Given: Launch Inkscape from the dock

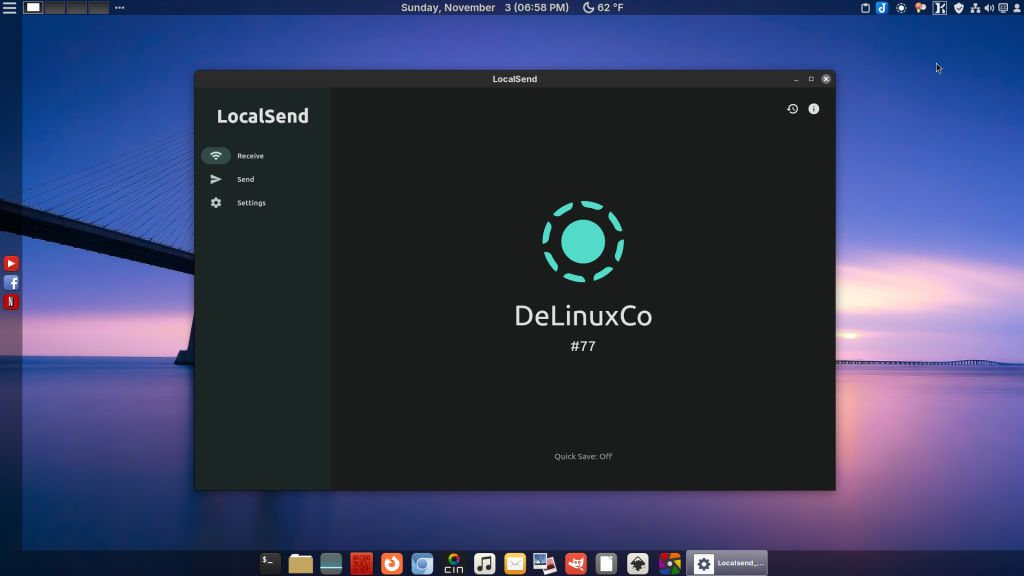Looking at the screenshot, I should [x=637, y=564].
